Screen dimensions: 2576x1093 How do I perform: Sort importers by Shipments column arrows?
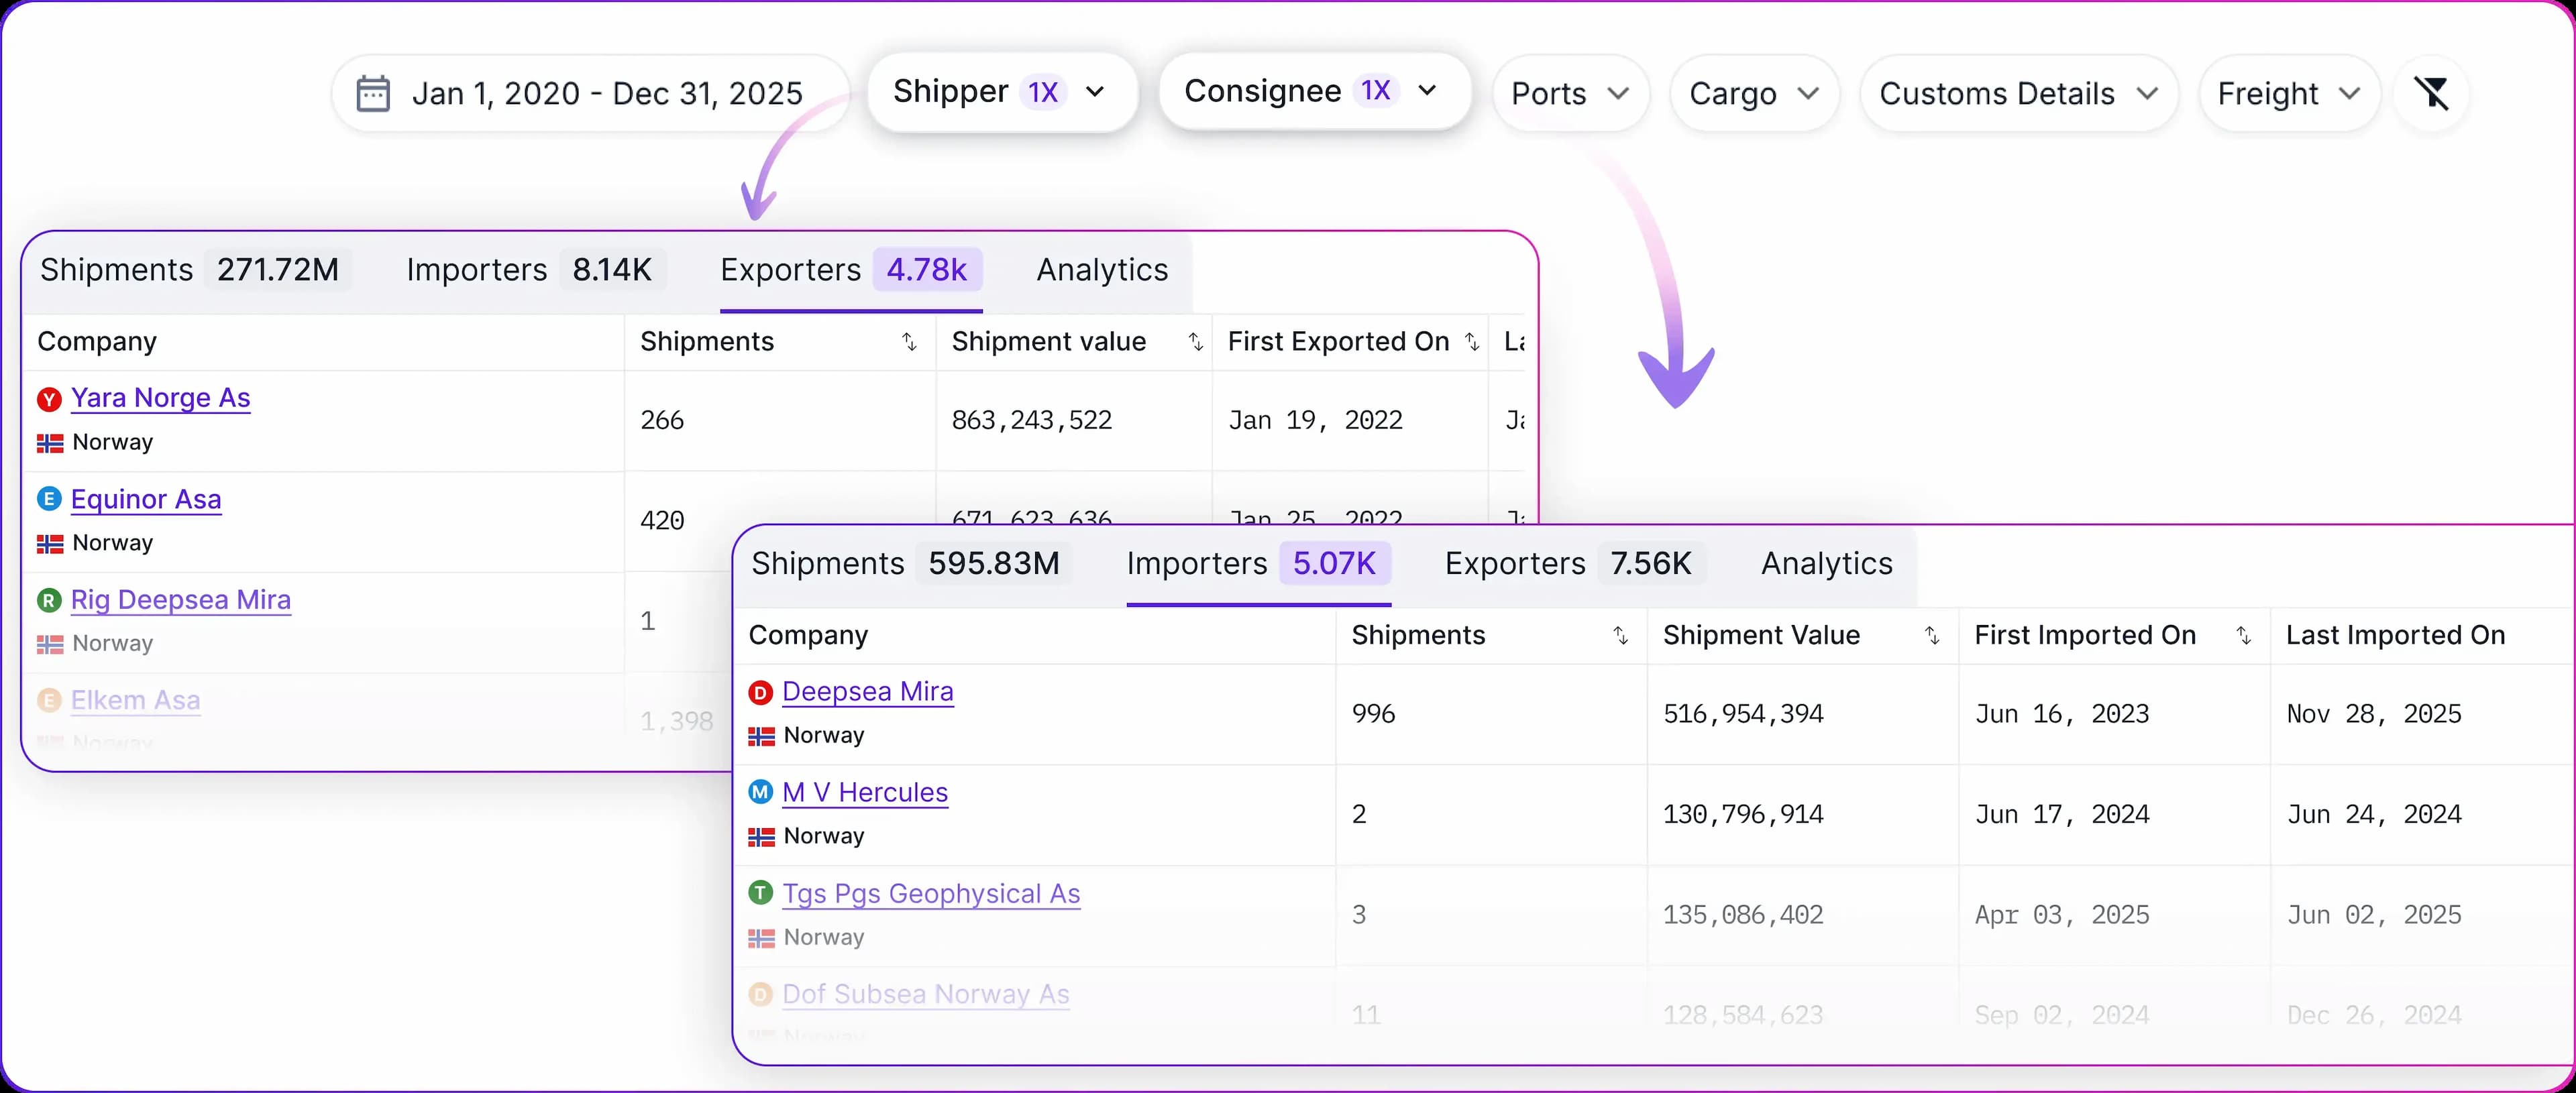tap(1621, 636)
